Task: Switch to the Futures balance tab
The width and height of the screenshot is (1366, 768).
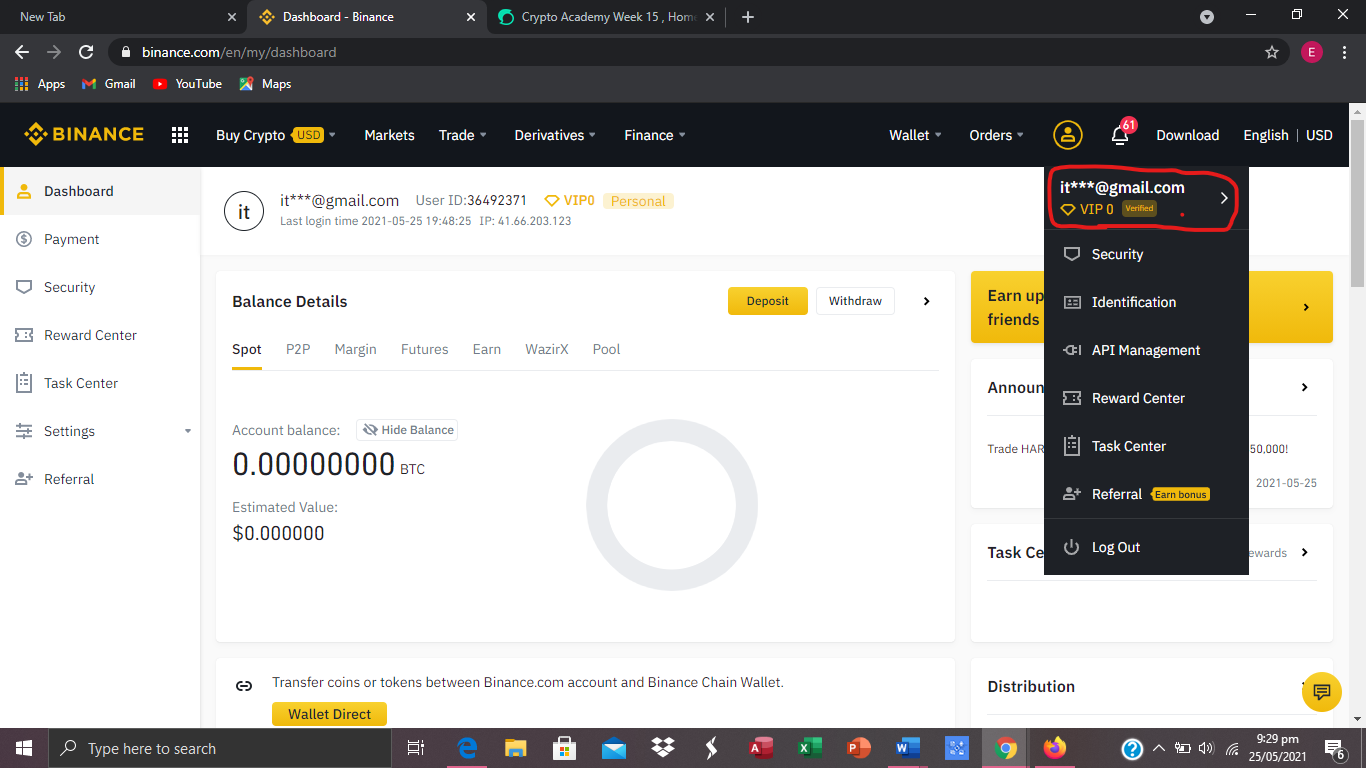Action: 425,349
